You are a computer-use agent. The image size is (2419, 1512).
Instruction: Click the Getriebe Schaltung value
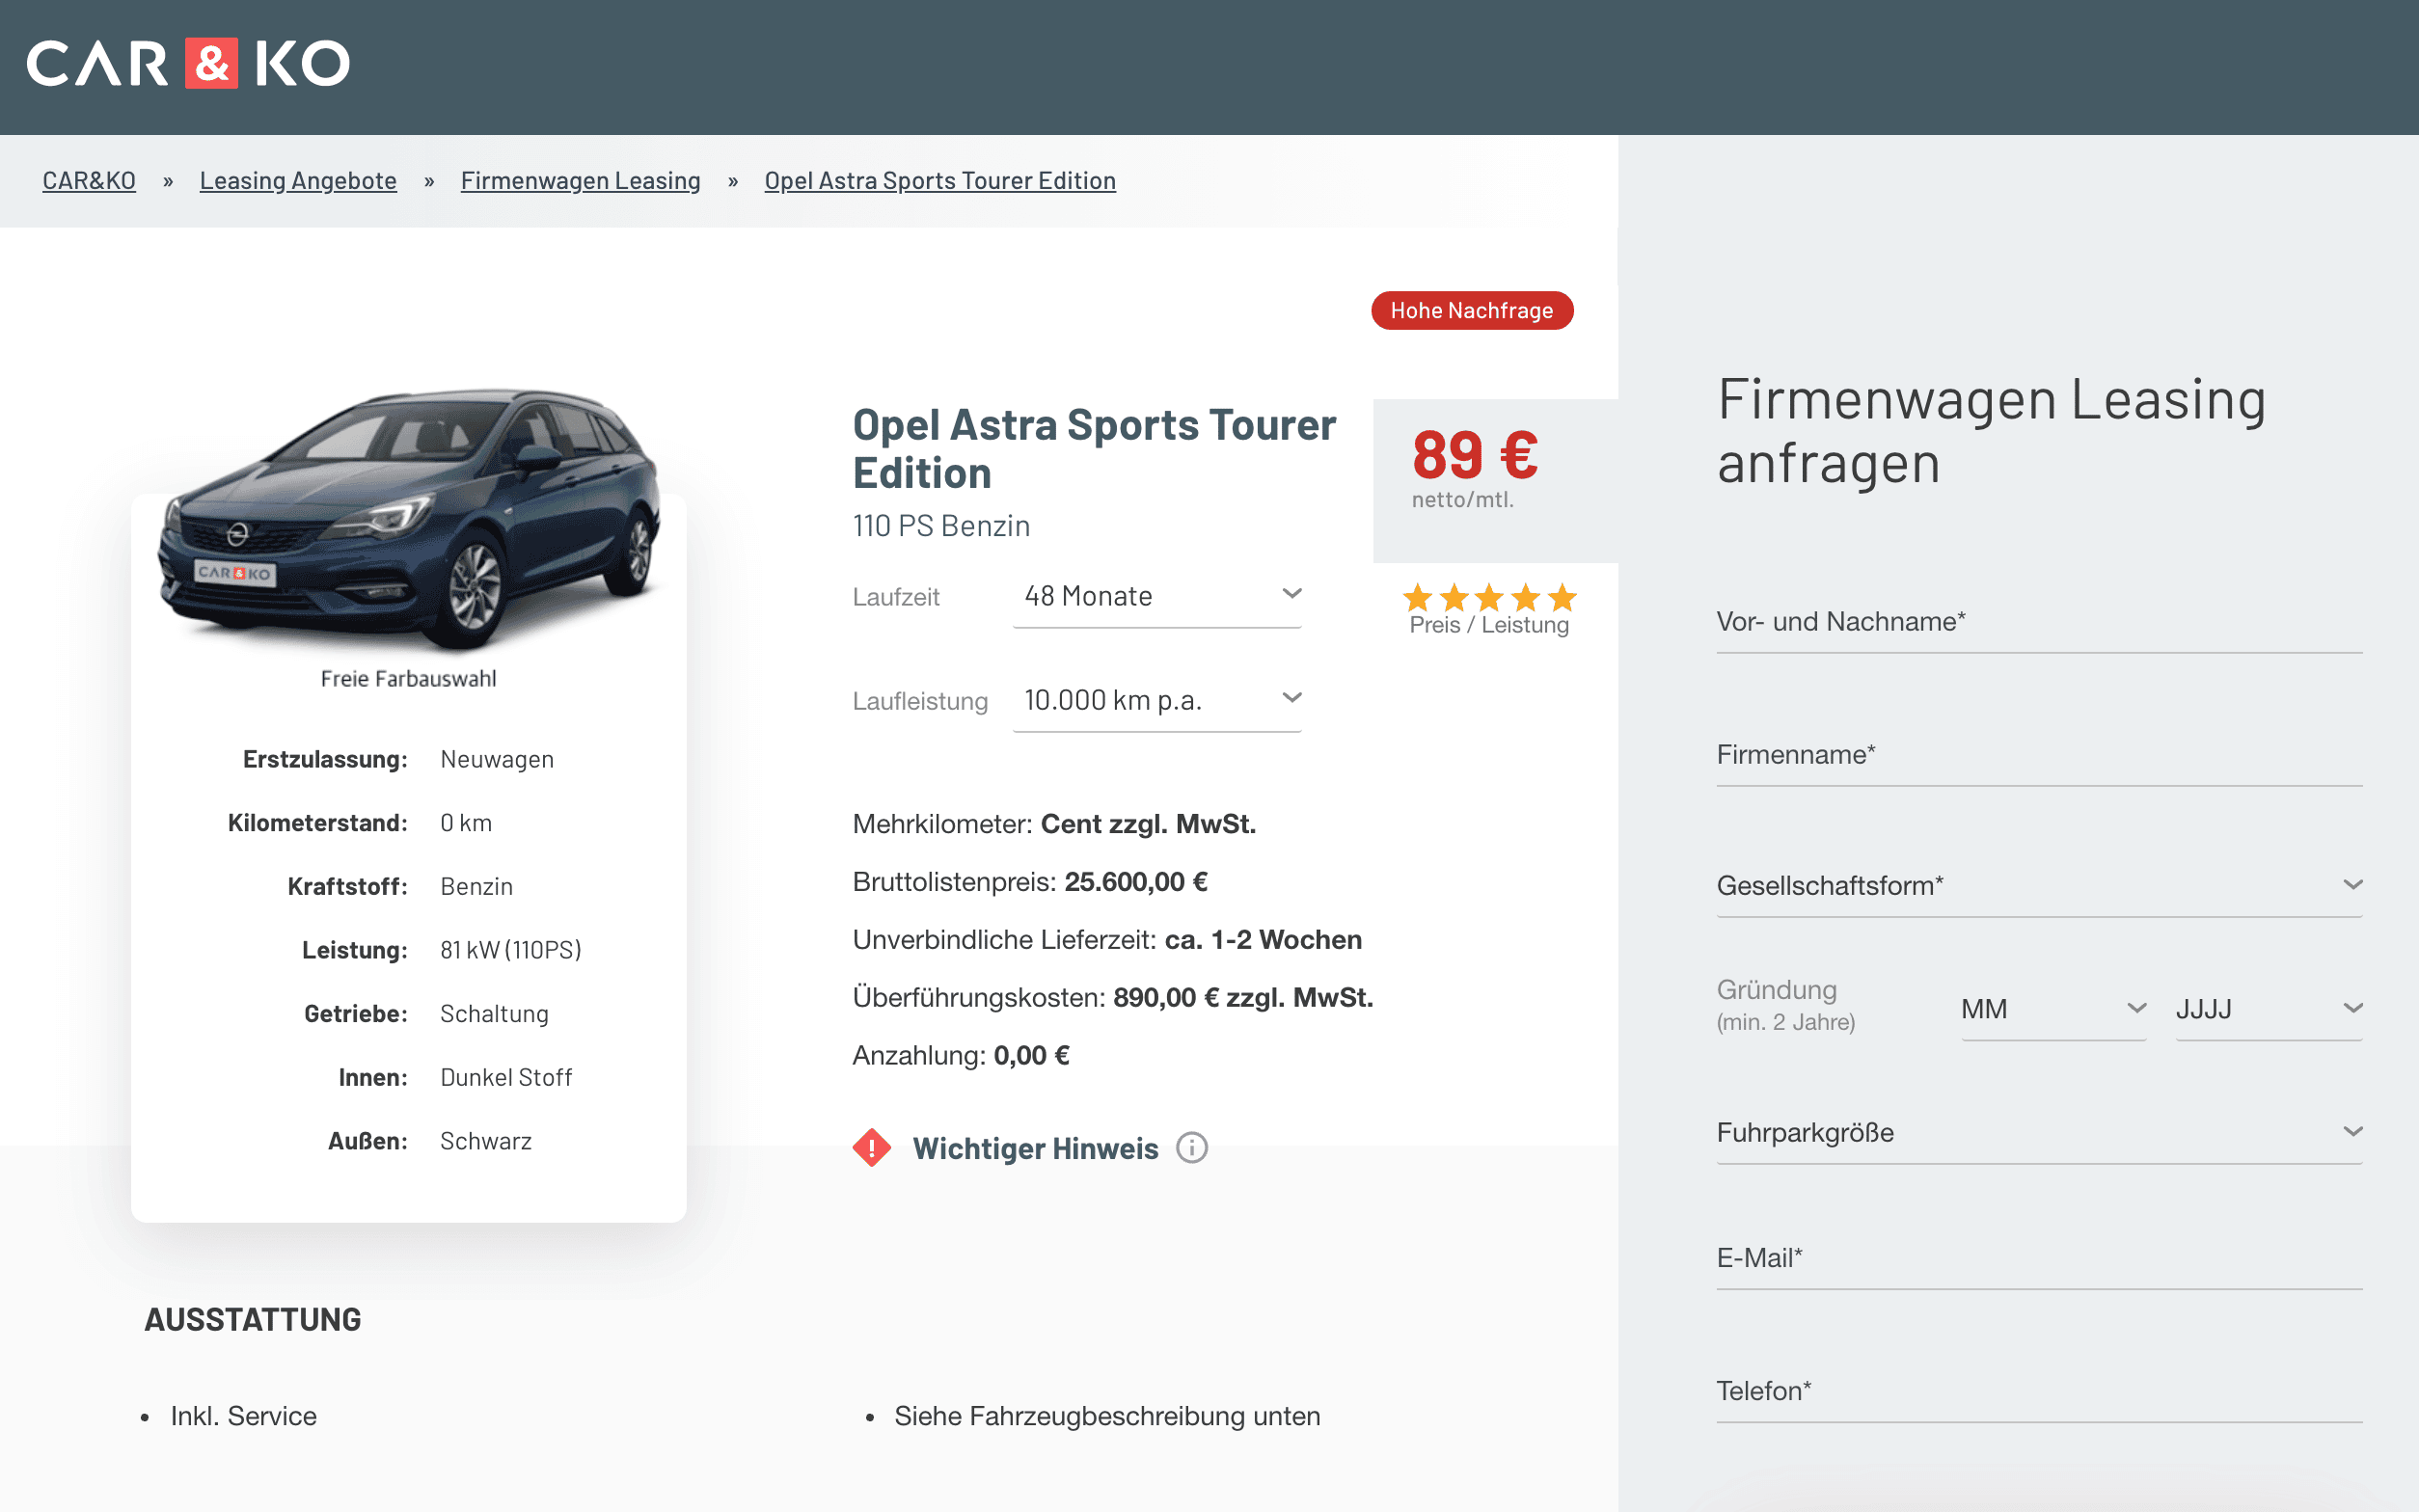[x=494, y=1014]
